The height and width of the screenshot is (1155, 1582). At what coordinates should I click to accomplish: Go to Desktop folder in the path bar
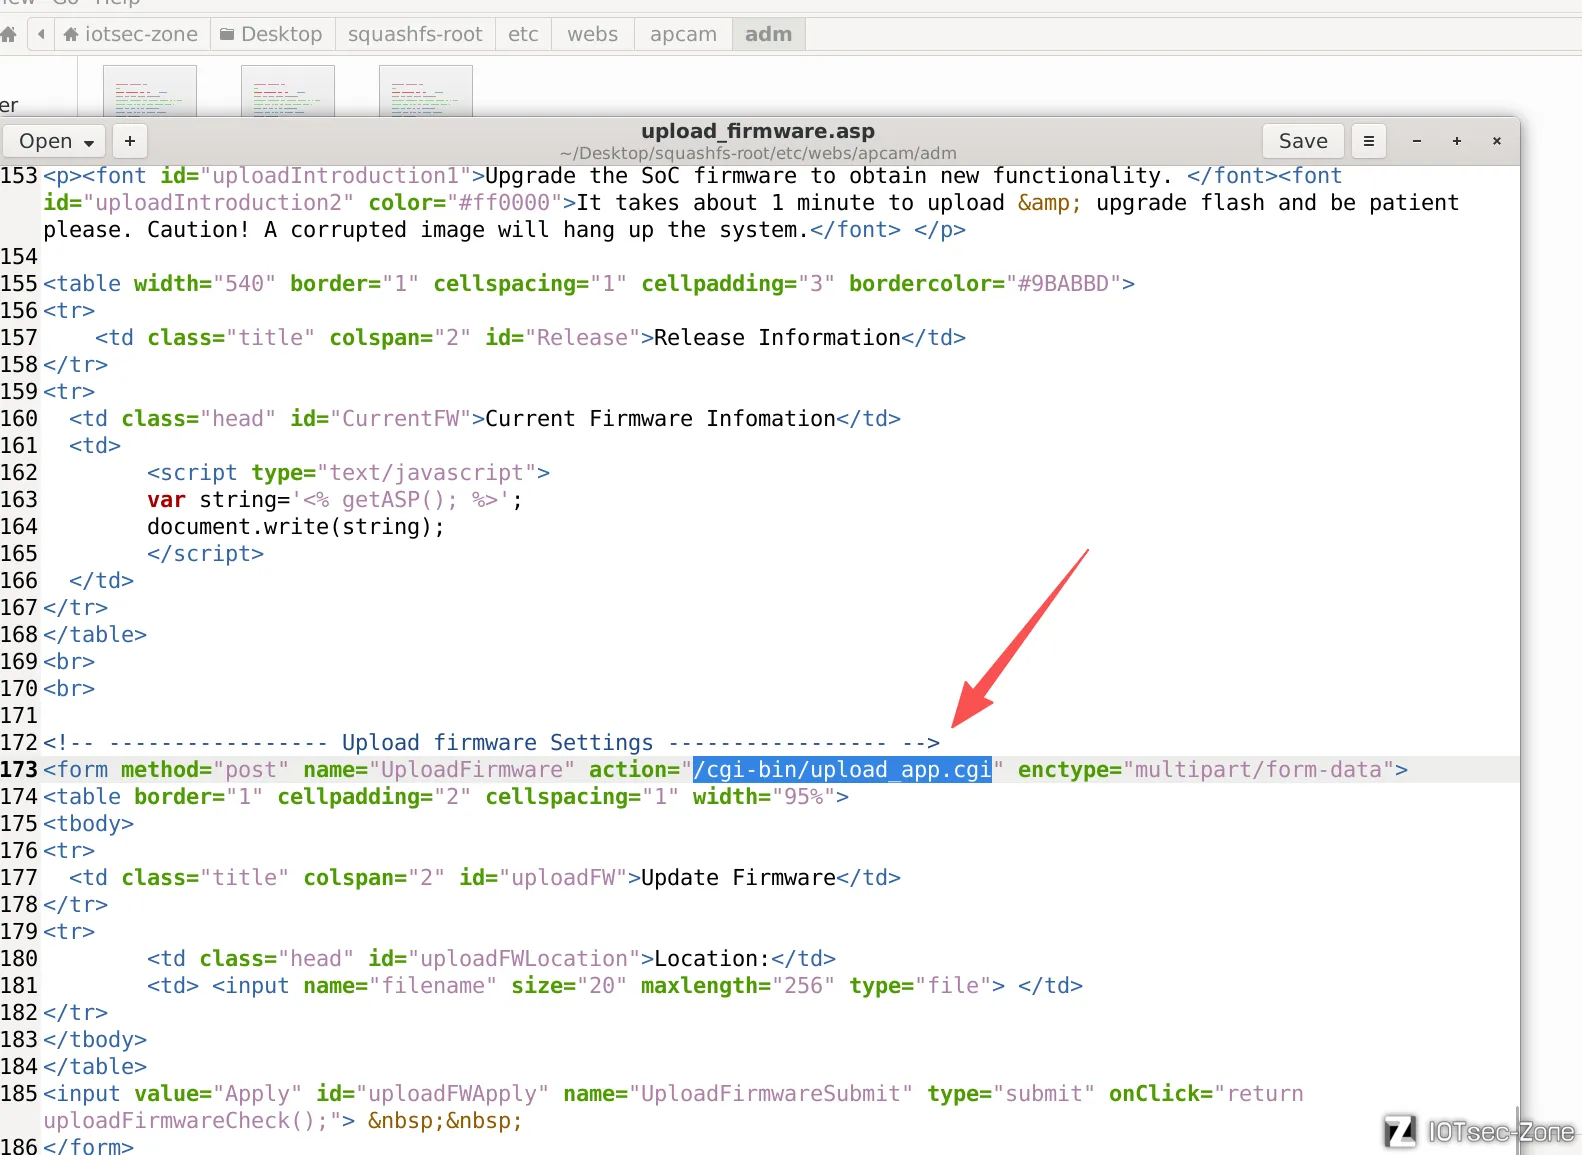pos(272,34)
